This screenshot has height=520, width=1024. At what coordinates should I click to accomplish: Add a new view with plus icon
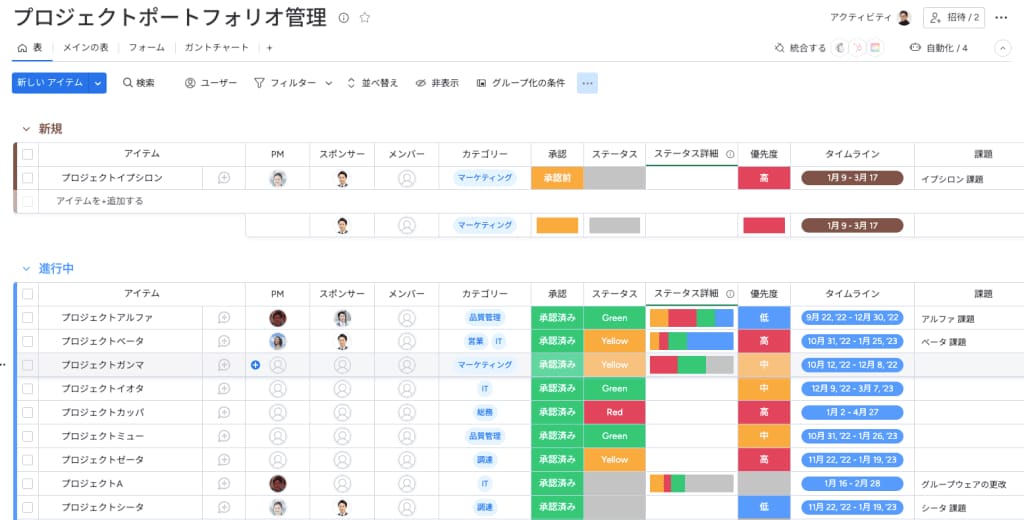click(269, 48)
